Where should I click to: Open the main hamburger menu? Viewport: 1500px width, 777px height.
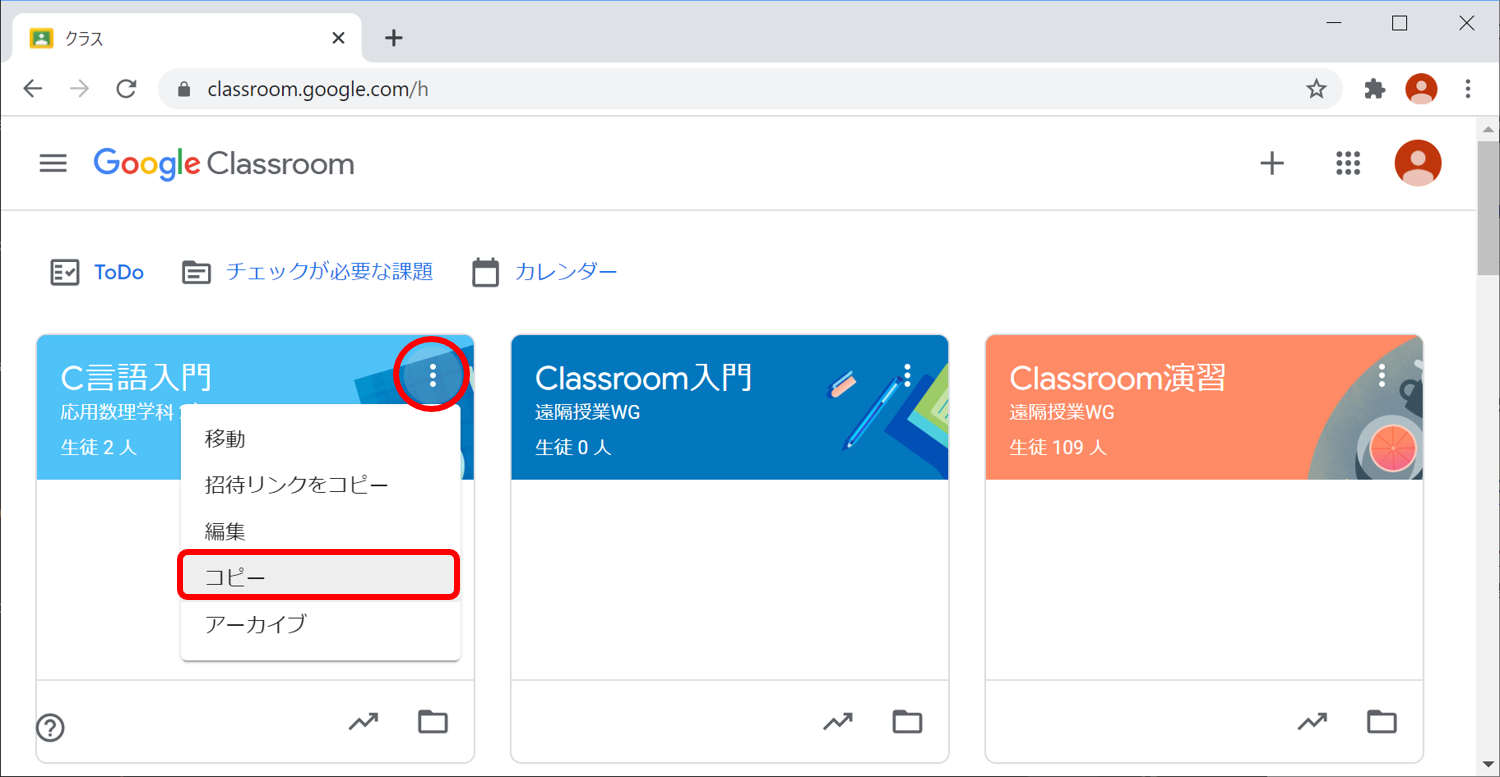pos(53,163)
